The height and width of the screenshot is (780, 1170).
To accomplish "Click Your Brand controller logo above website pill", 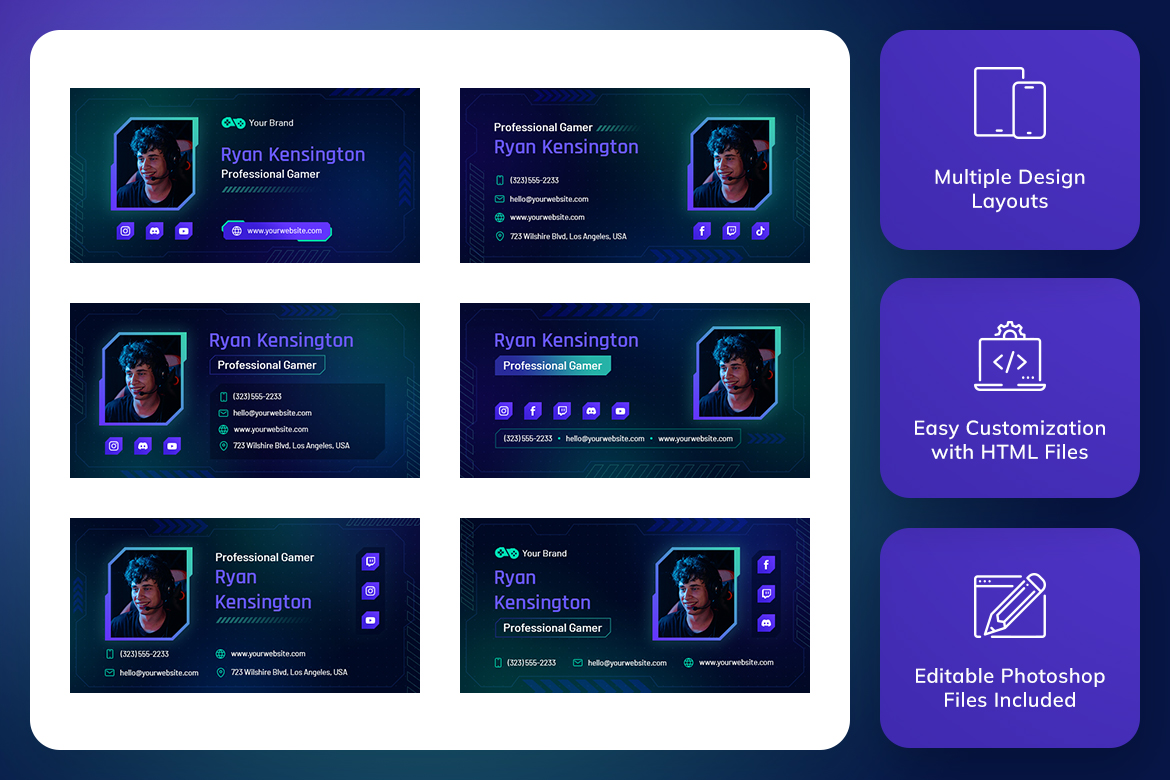I will 233,123.
